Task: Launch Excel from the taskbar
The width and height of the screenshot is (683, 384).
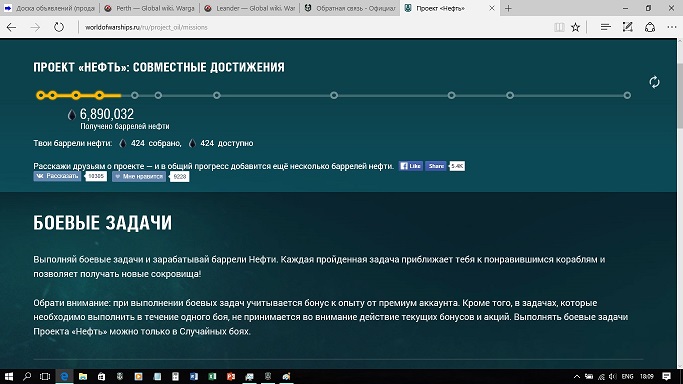Action: pyautogui.click(x=212, y=377)
